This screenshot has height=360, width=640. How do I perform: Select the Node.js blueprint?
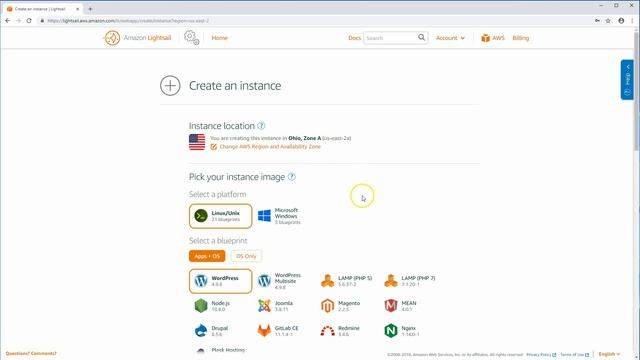pyautogui.click(x=212, y=306)
